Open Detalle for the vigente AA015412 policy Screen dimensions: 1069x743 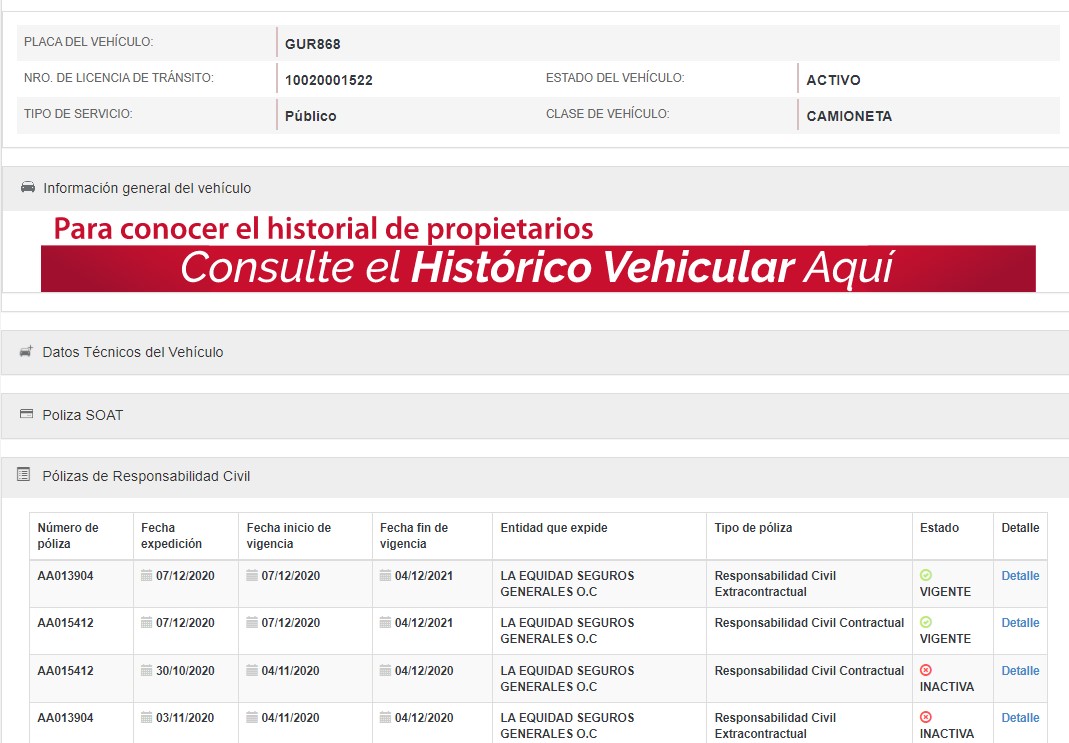tap(1020, 623)
